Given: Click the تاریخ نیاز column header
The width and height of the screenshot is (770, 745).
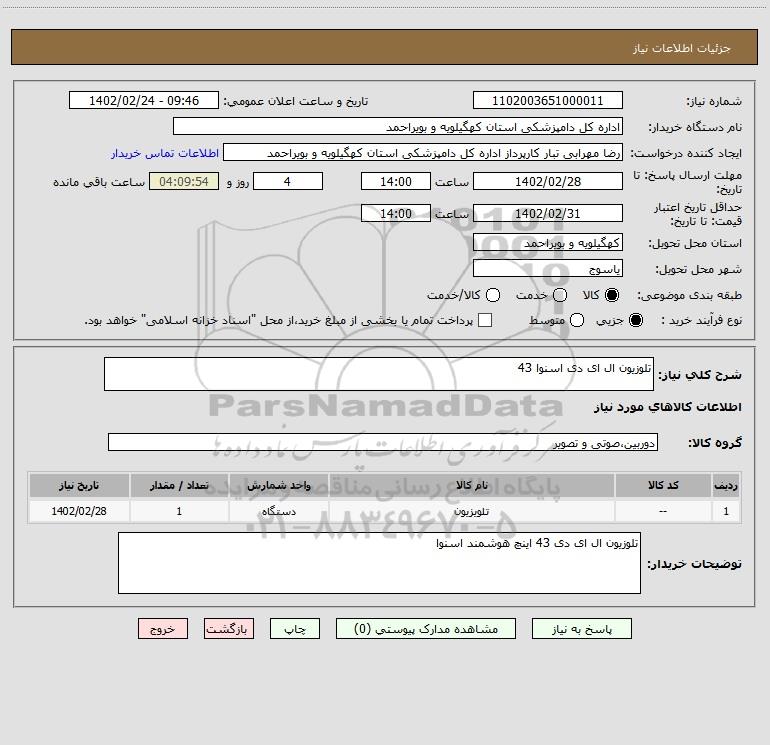Looking at the screenshot, I should (x=79, y=485).
